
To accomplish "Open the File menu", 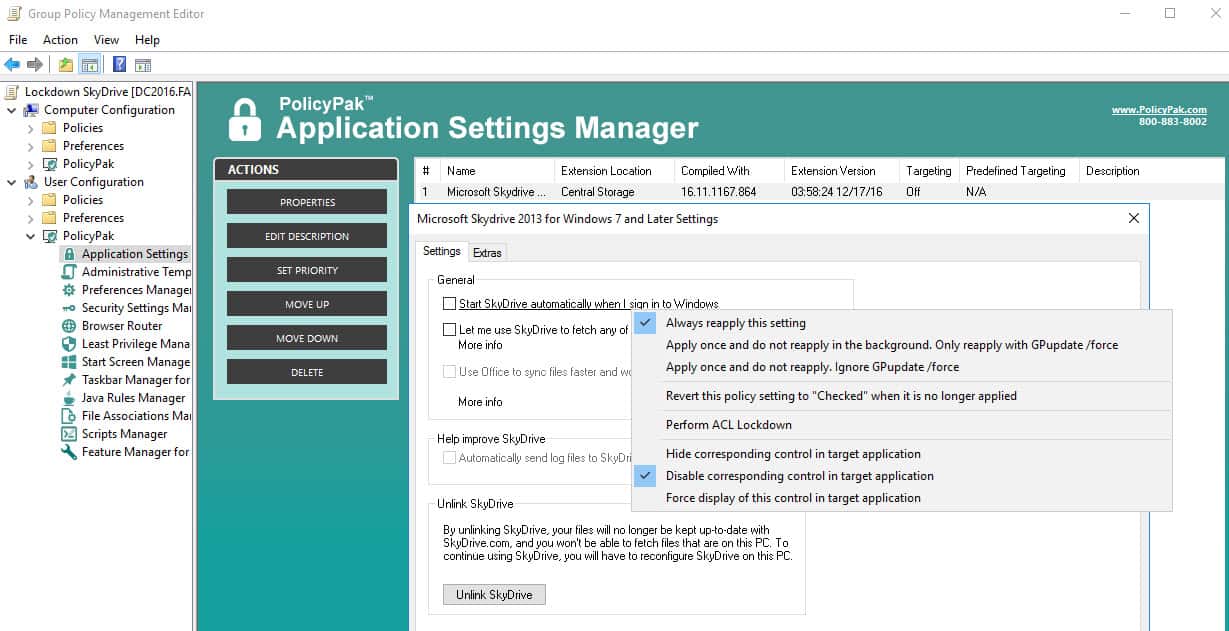I will pyautogui.click(x=18, y=40).
